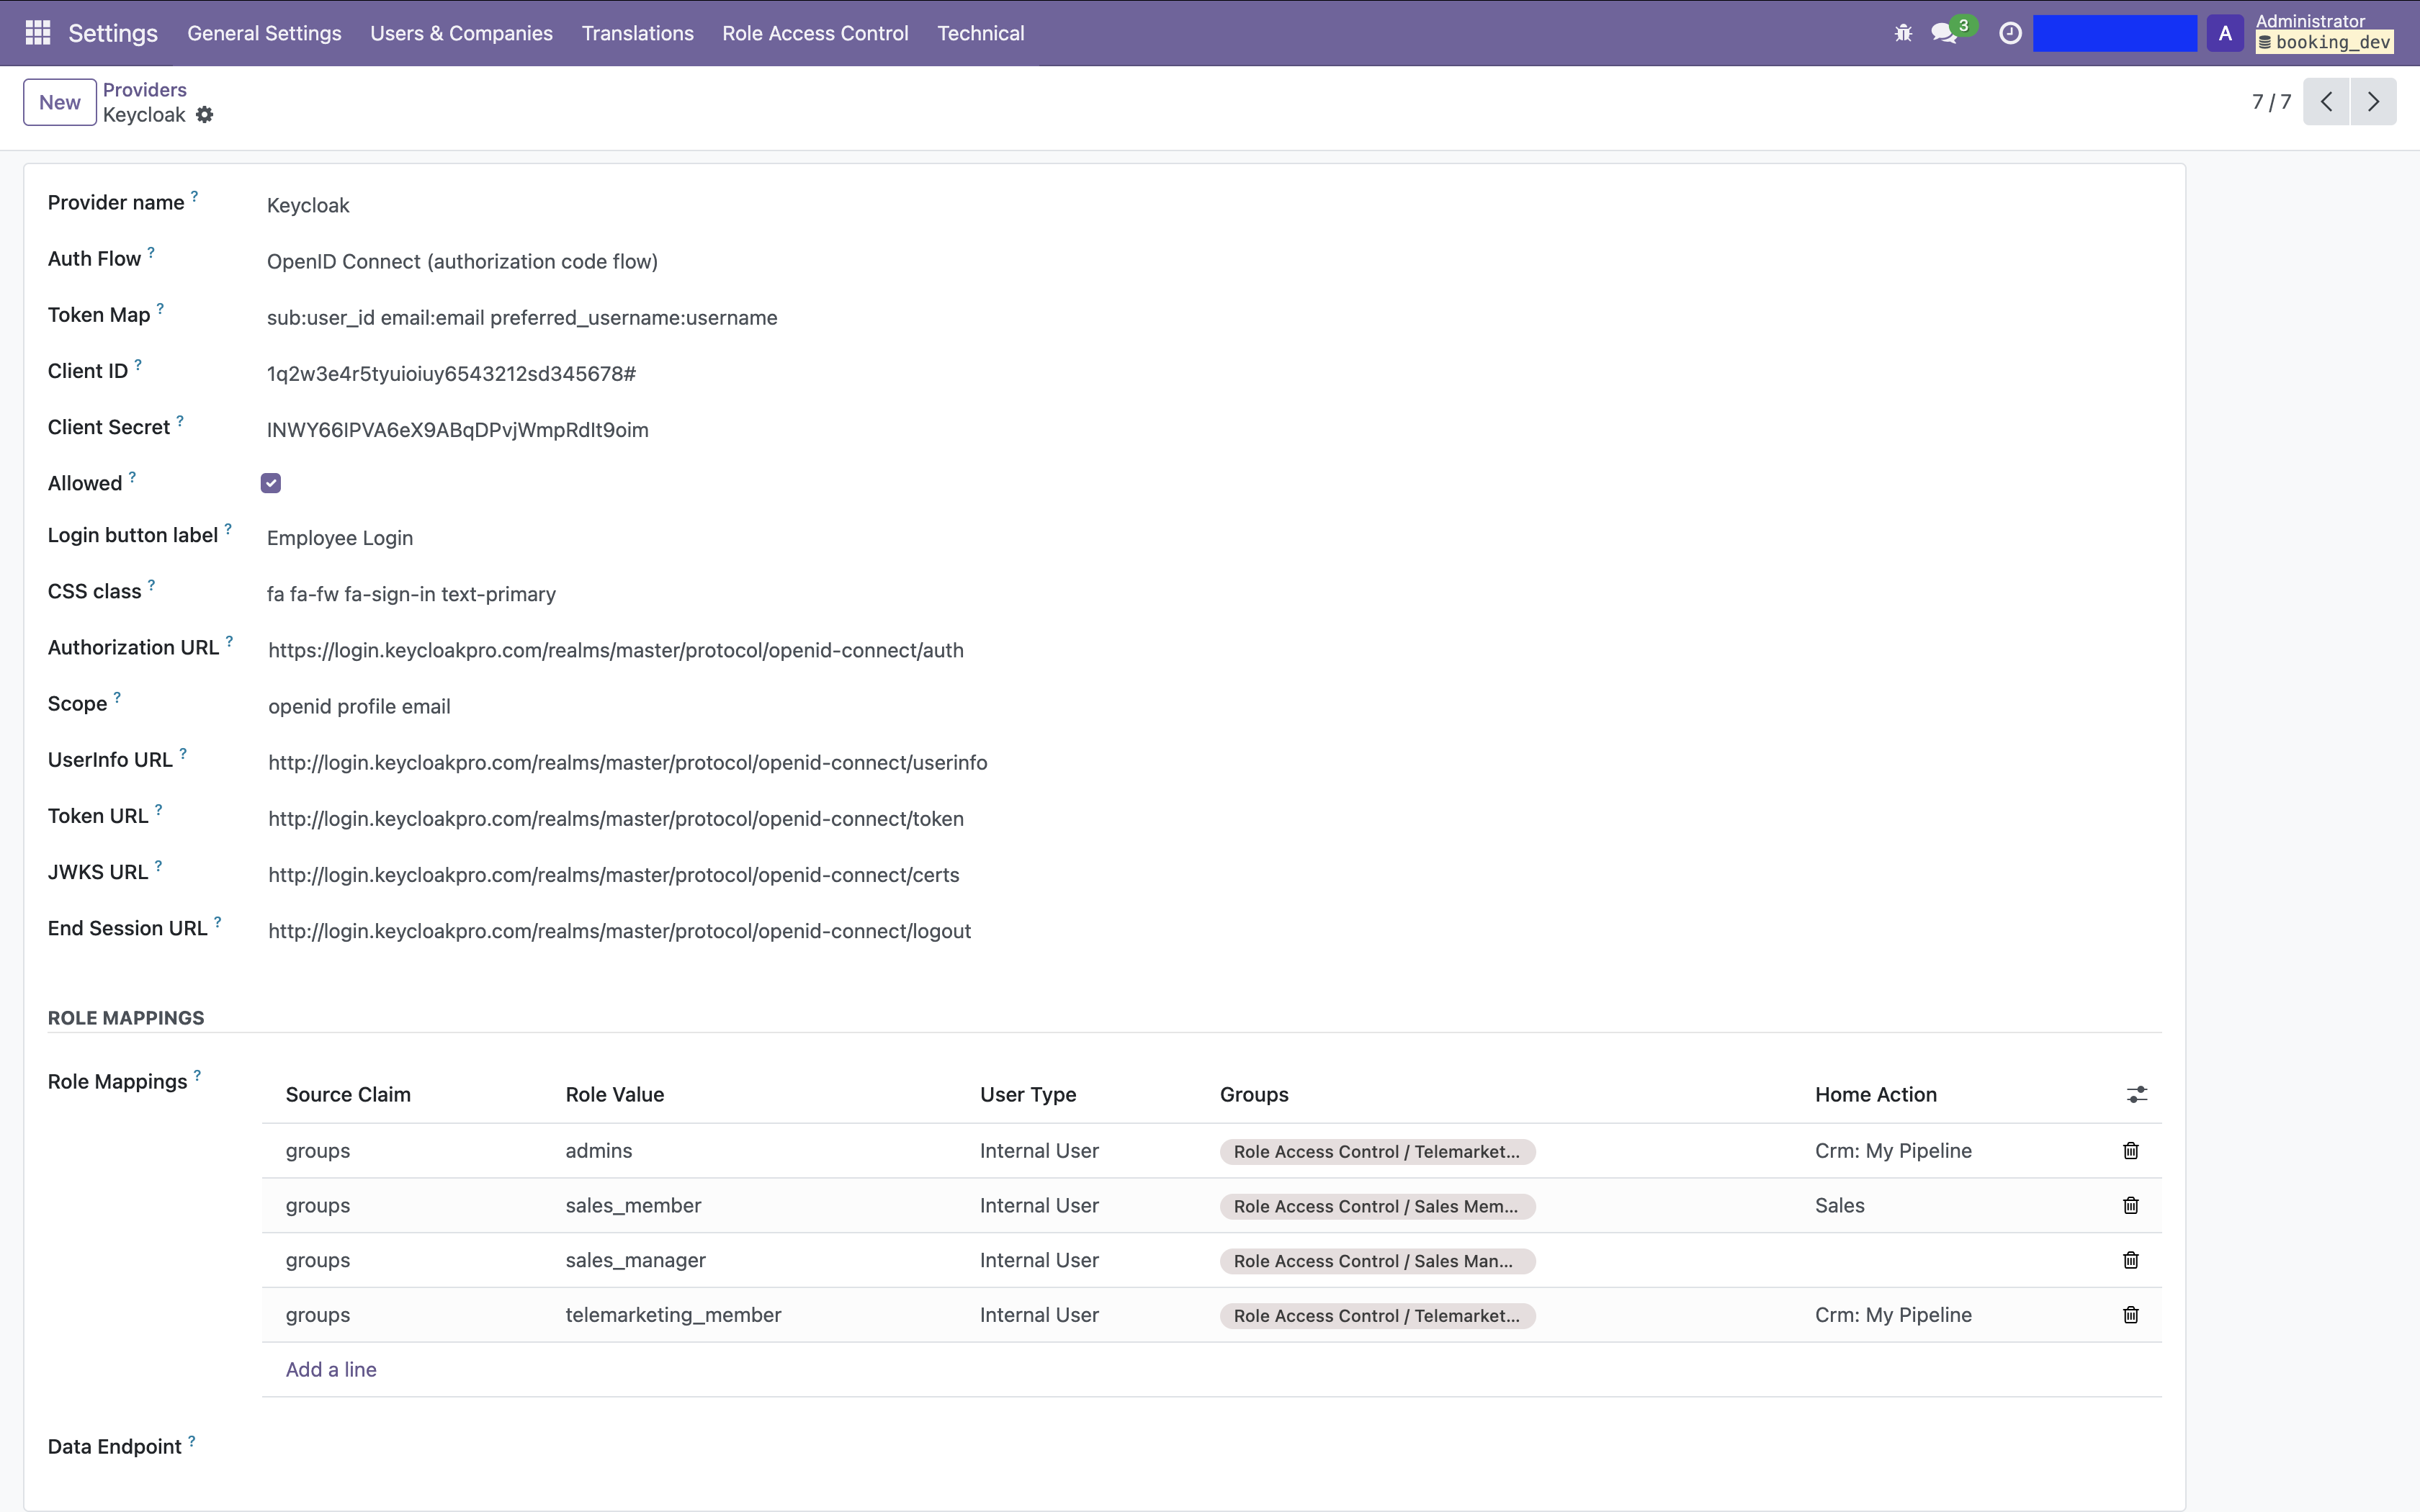Sort by the Role Value column header
Image resolution: width=2420 pixels, height=1512 pixels.
coord(614,1095)
